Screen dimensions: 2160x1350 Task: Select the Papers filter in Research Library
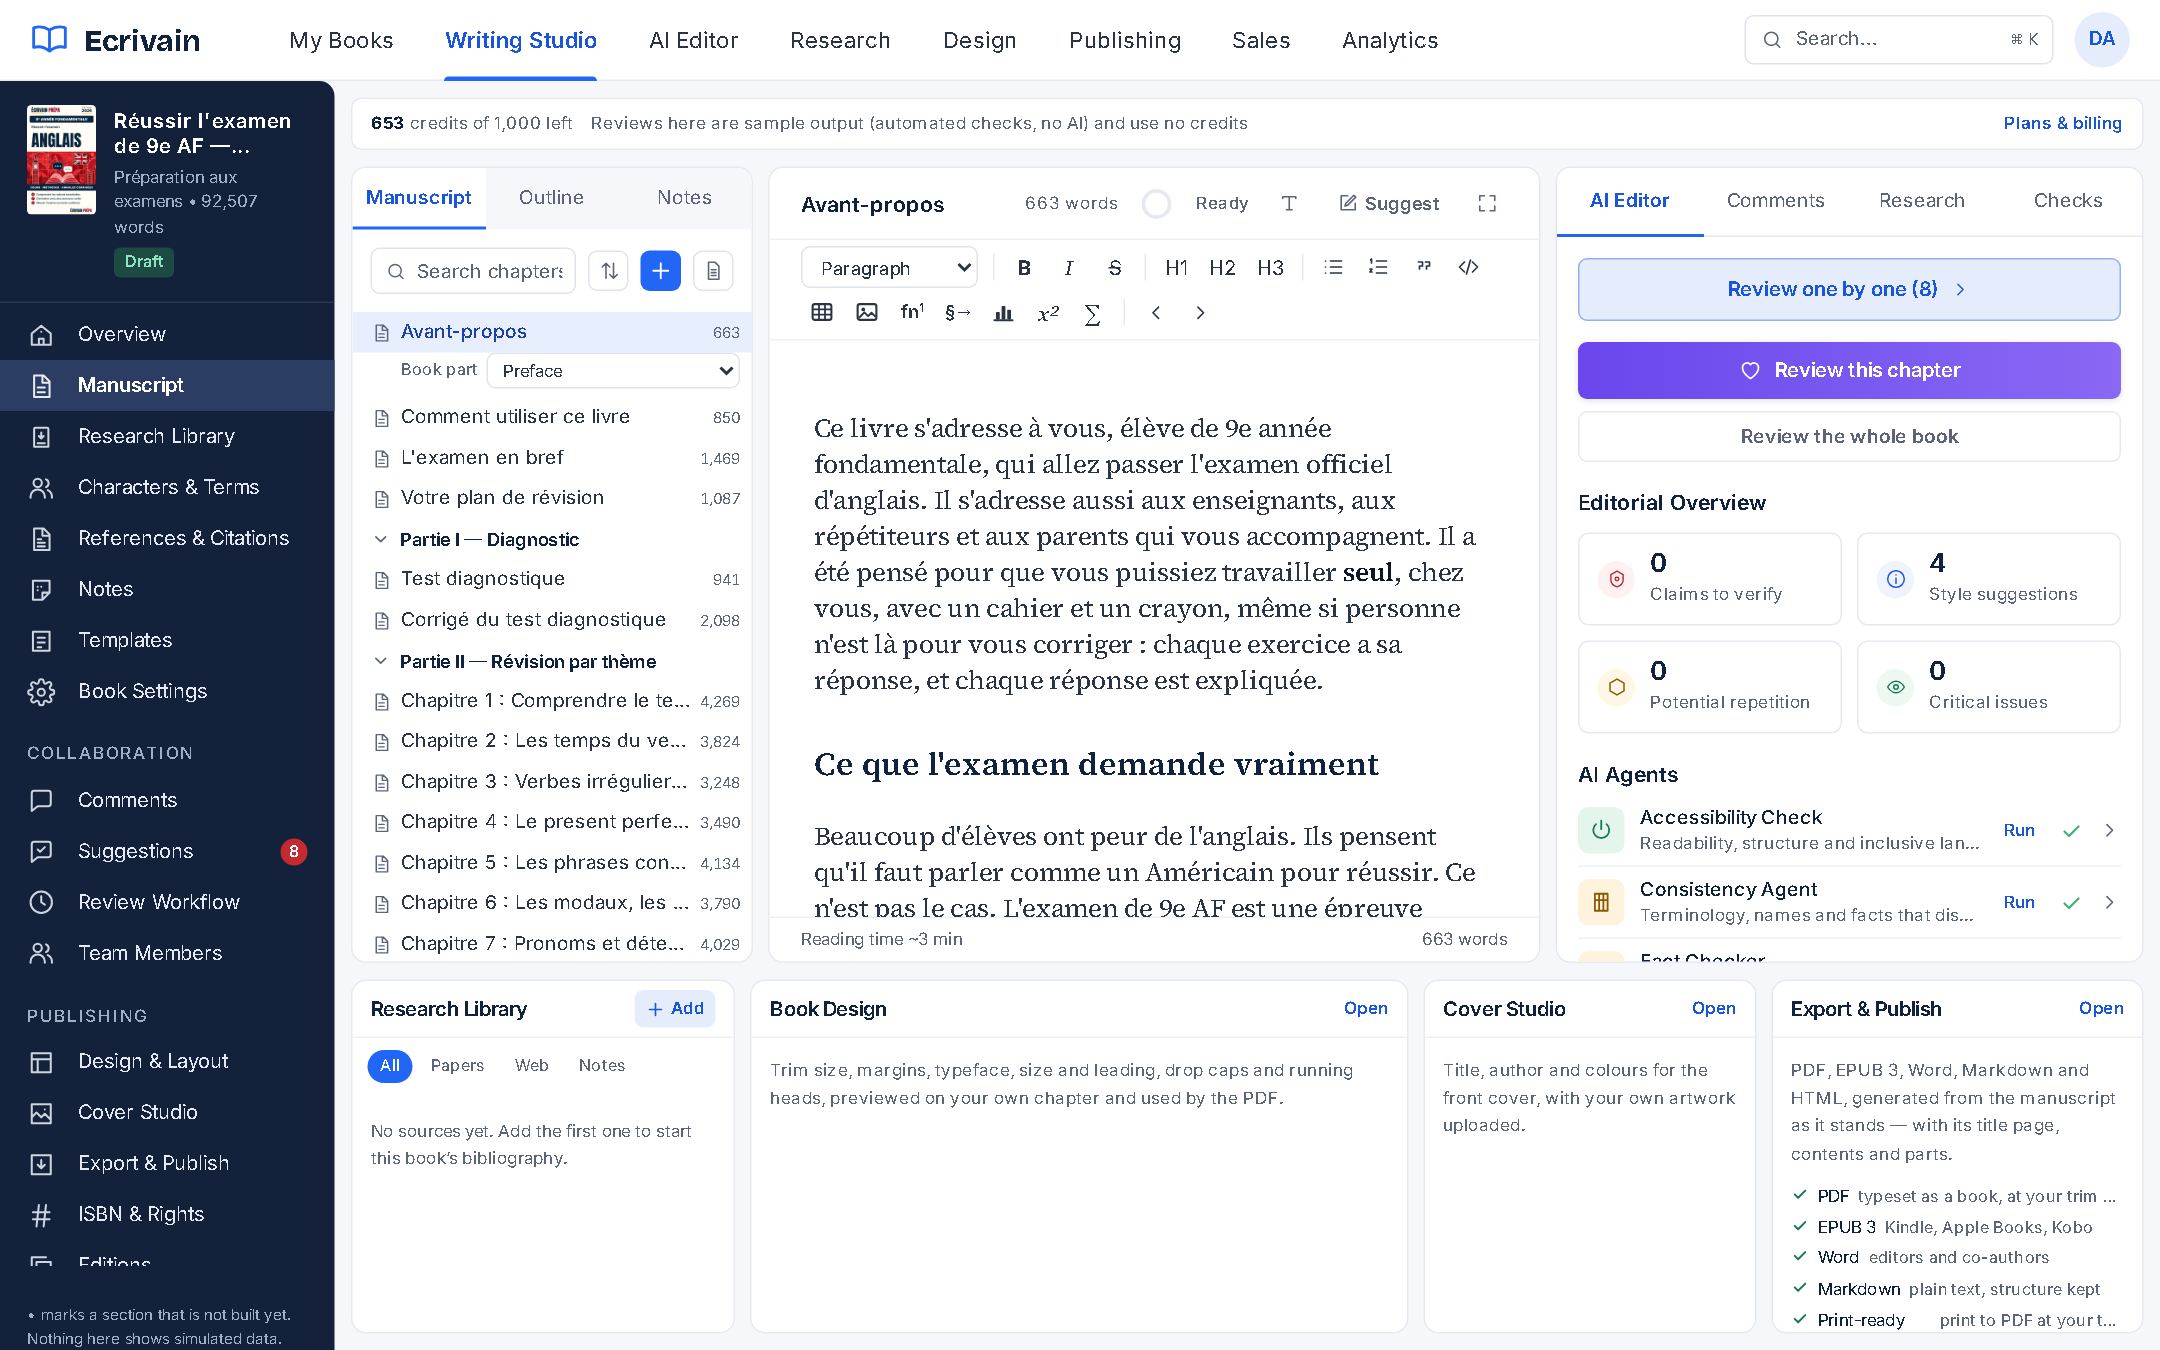(x=457, y=1066)
